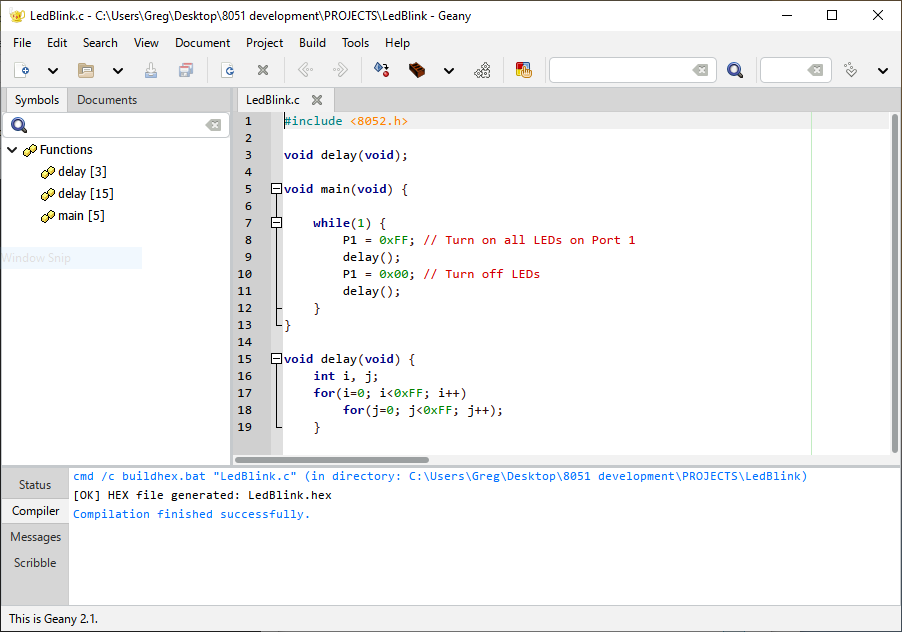Open the Project menu
The image size is (902, 632).
click(265, 43)
